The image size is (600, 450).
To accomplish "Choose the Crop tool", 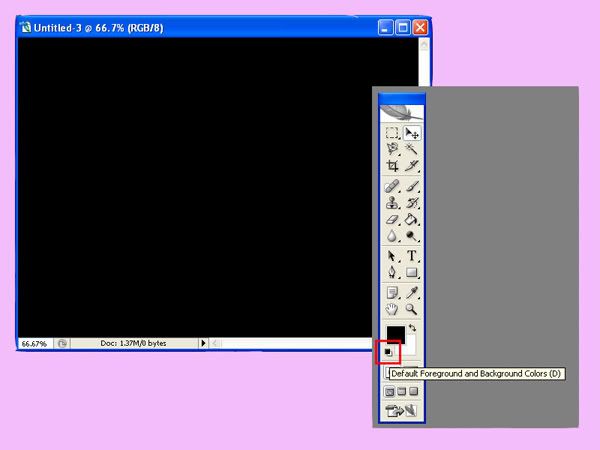I will (393, 166).
